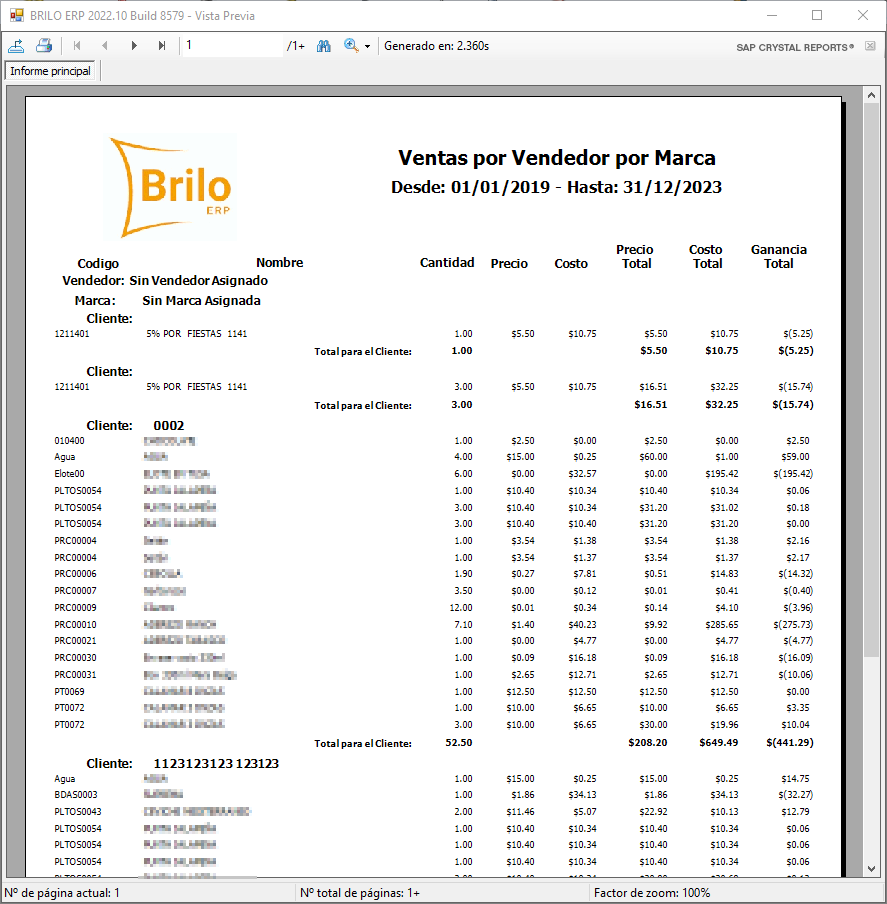Go to the first page icon
Screen dimensions: 887x904
(76, 45)
